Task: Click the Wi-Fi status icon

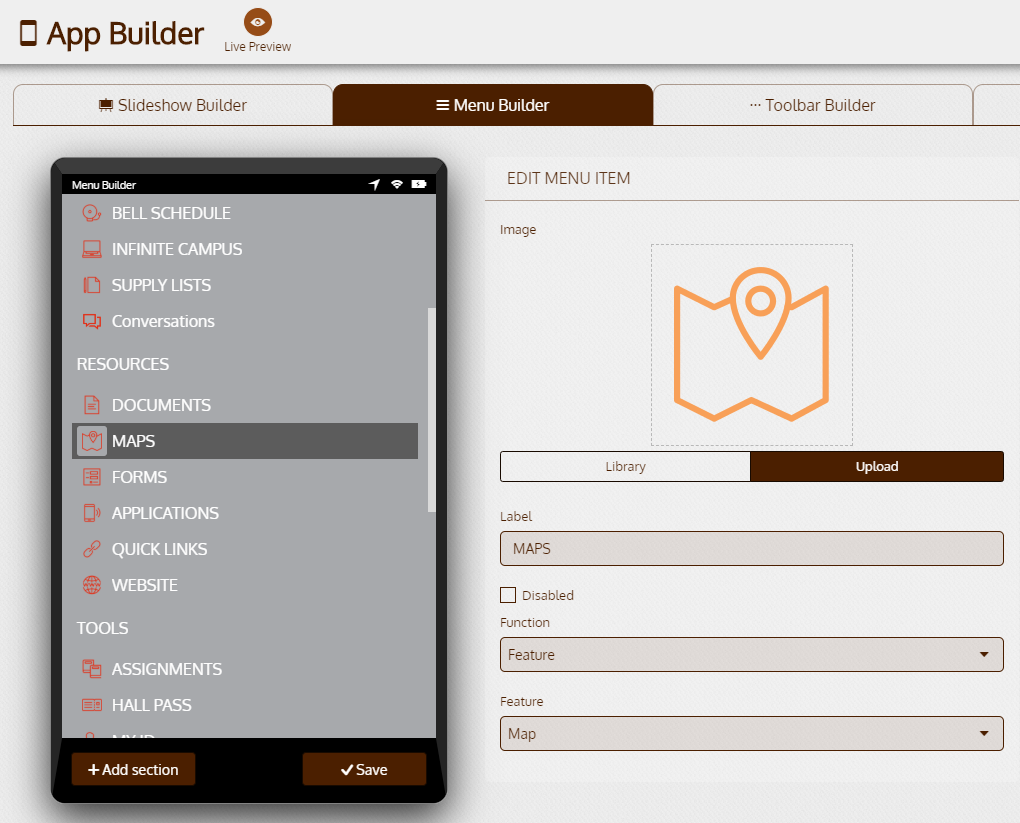Action: (x=397, y=184)
